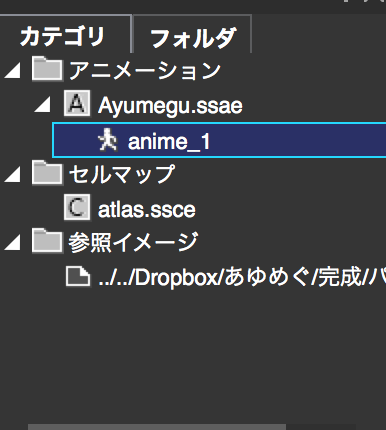Switch to the カテゴリ tab
The height and width of the screenshot is (430, 386).
click(x=63, y=36)
